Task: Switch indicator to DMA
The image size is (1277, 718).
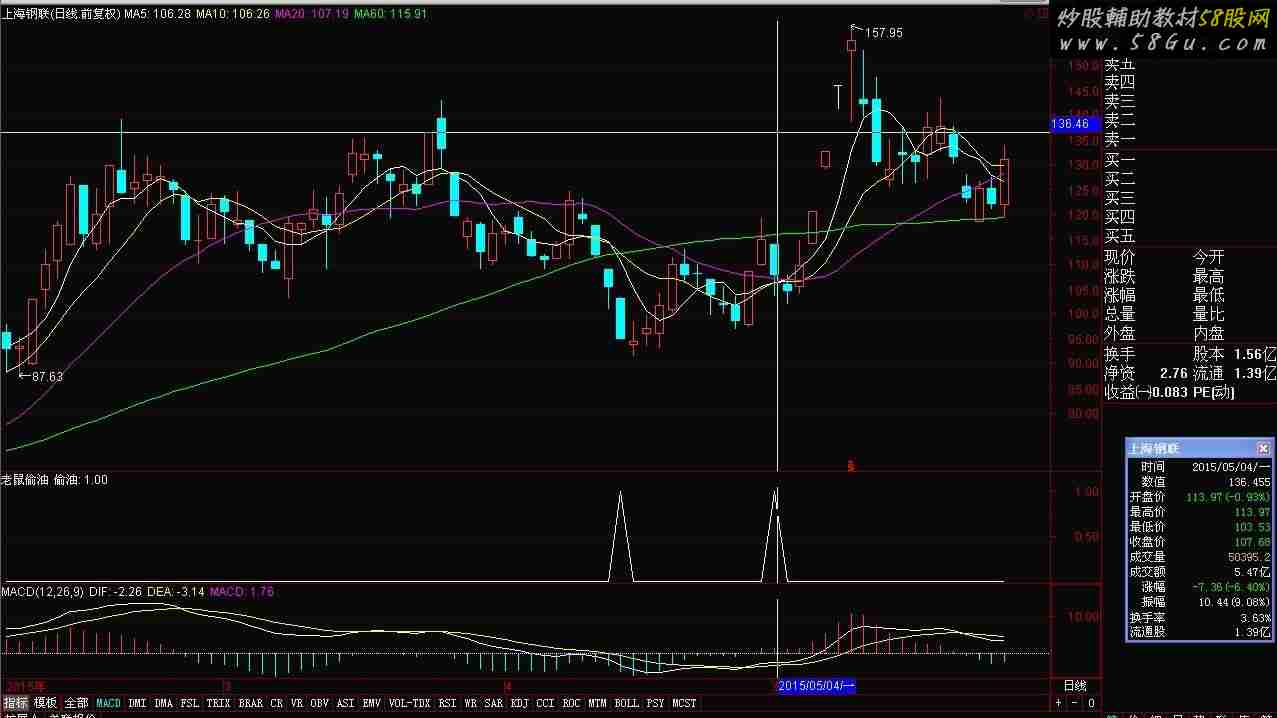Action: point(164,703)
